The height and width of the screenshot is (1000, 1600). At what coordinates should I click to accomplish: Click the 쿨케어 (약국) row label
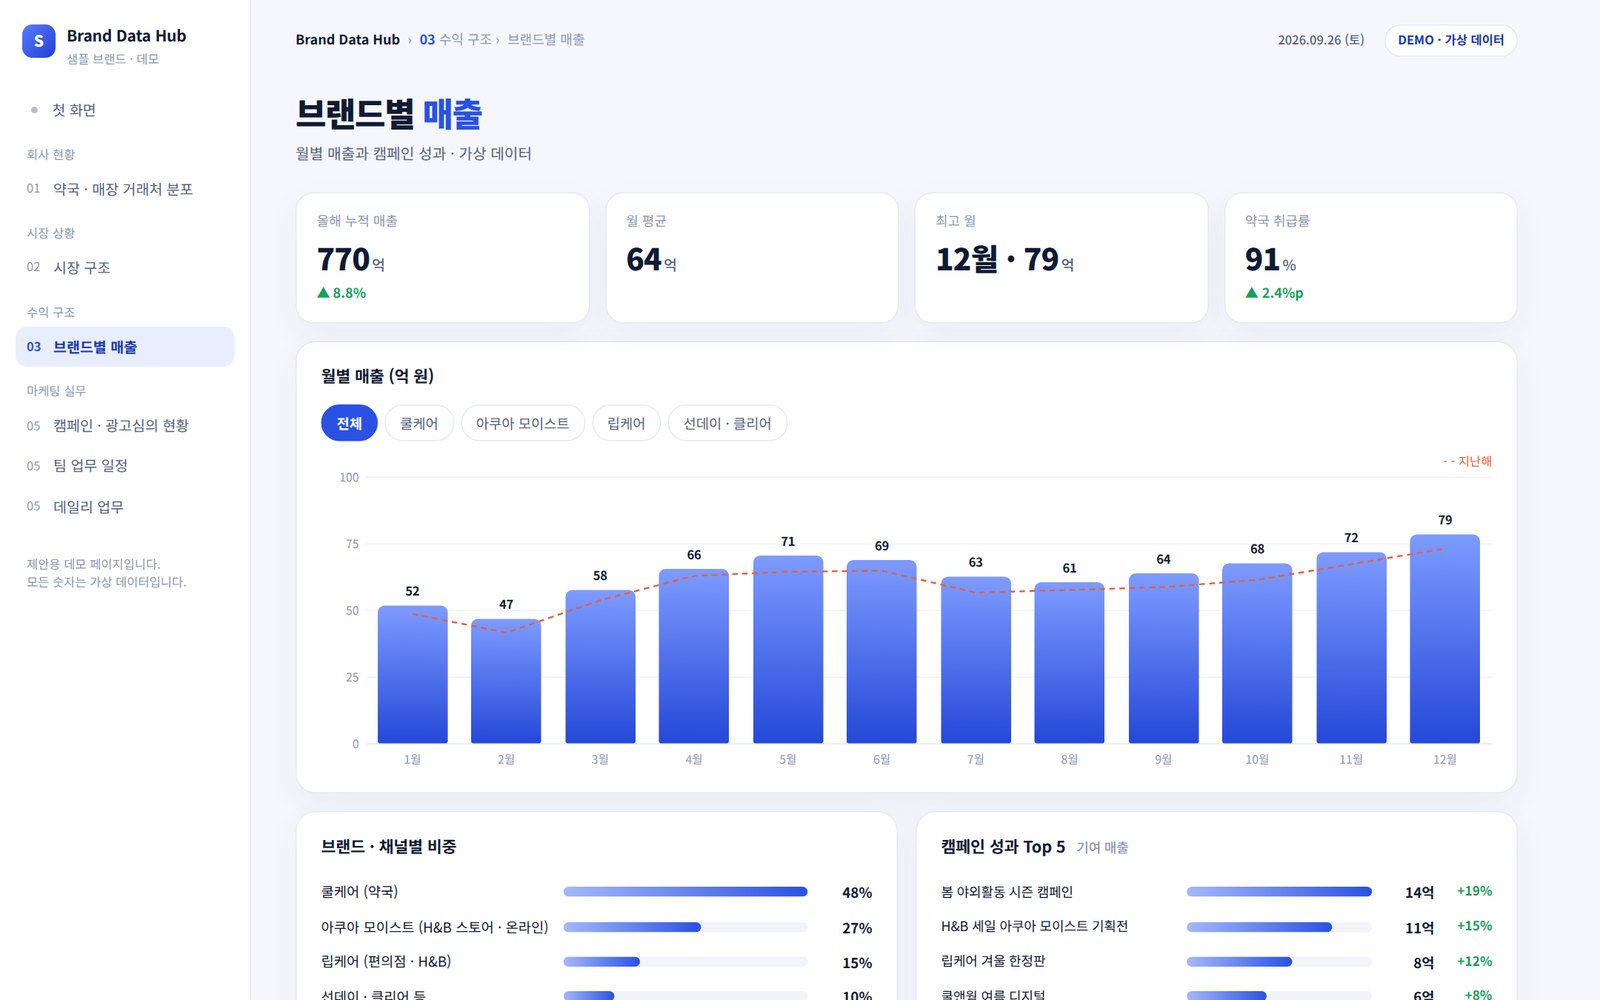click(359, 892)
